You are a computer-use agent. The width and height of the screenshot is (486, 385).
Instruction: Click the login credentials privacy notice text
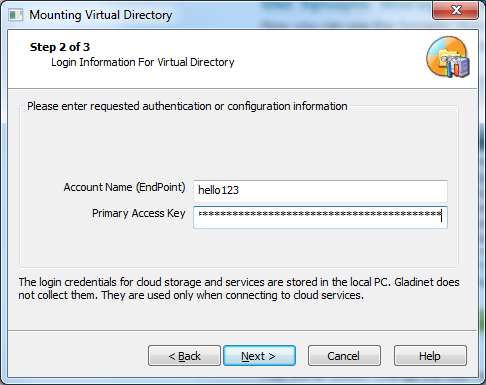tap(239, 289)
